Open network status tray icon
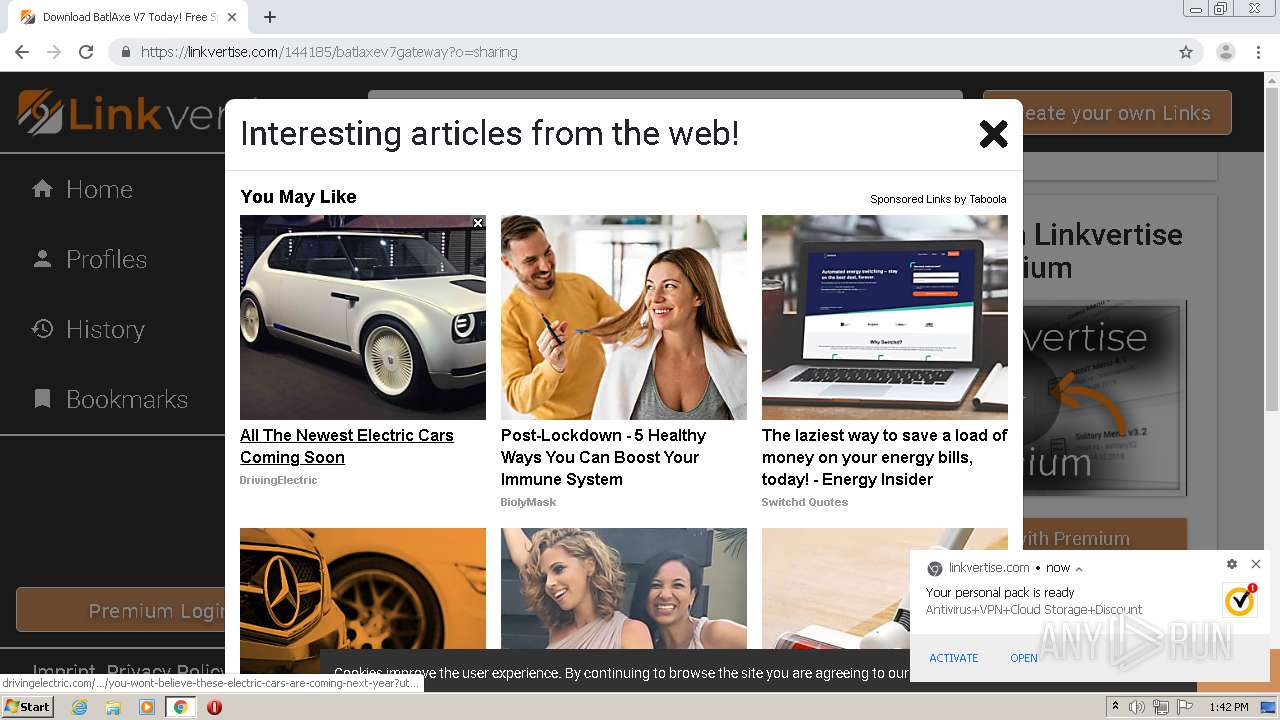The height and width of the screenshot is (720, 1280). [x=1161, y=707]
